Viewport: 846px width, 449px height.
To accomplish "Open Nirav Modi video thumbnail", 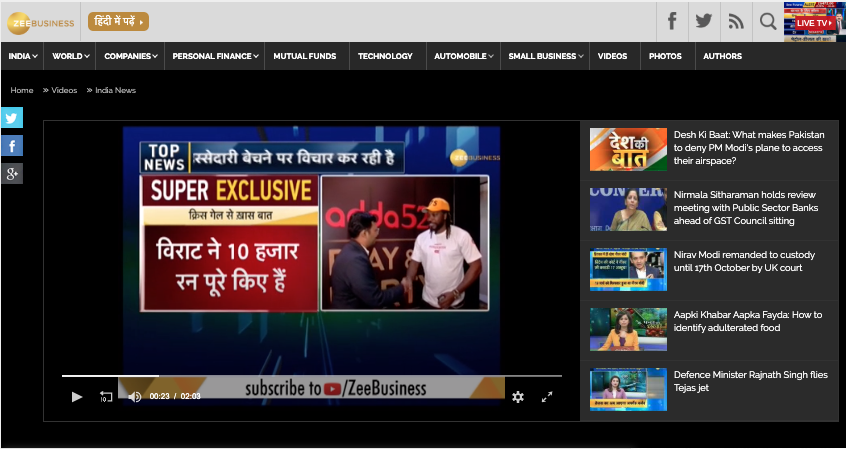I will [628, 269].
